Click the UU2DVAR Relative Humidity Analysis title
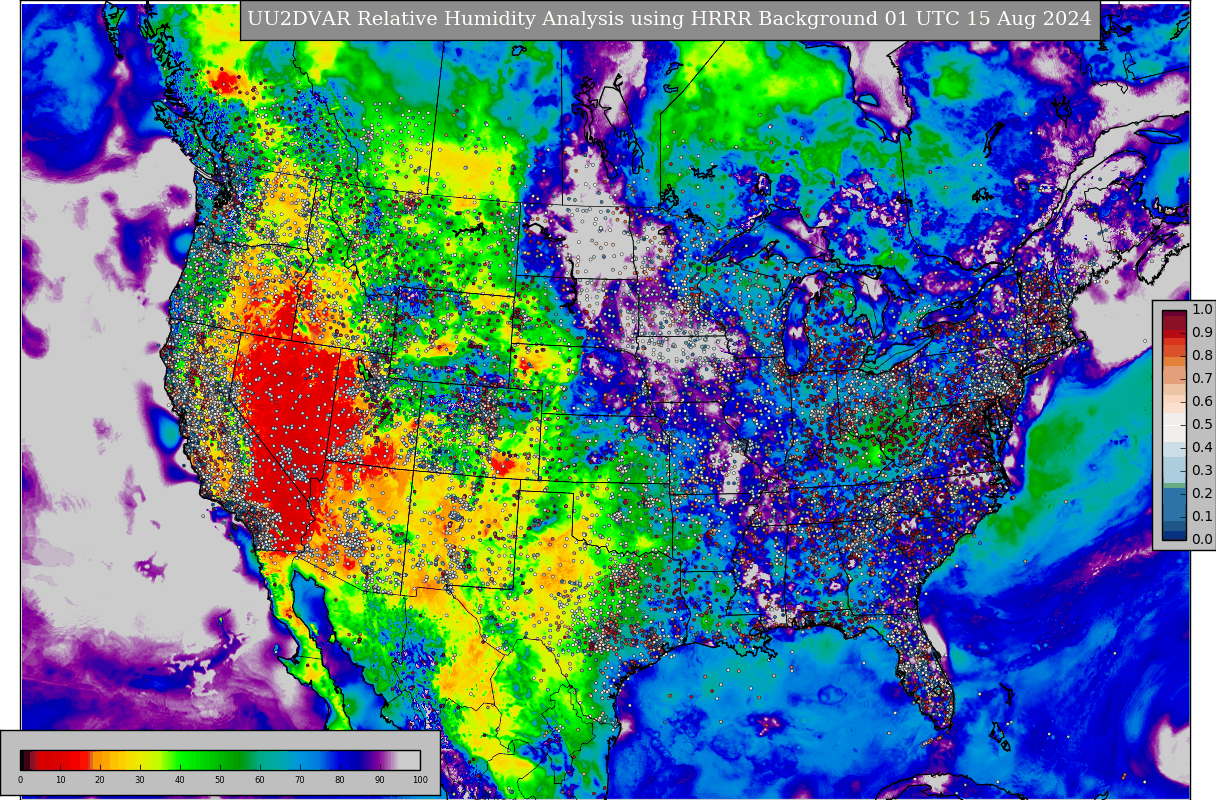 pos(669,20)
